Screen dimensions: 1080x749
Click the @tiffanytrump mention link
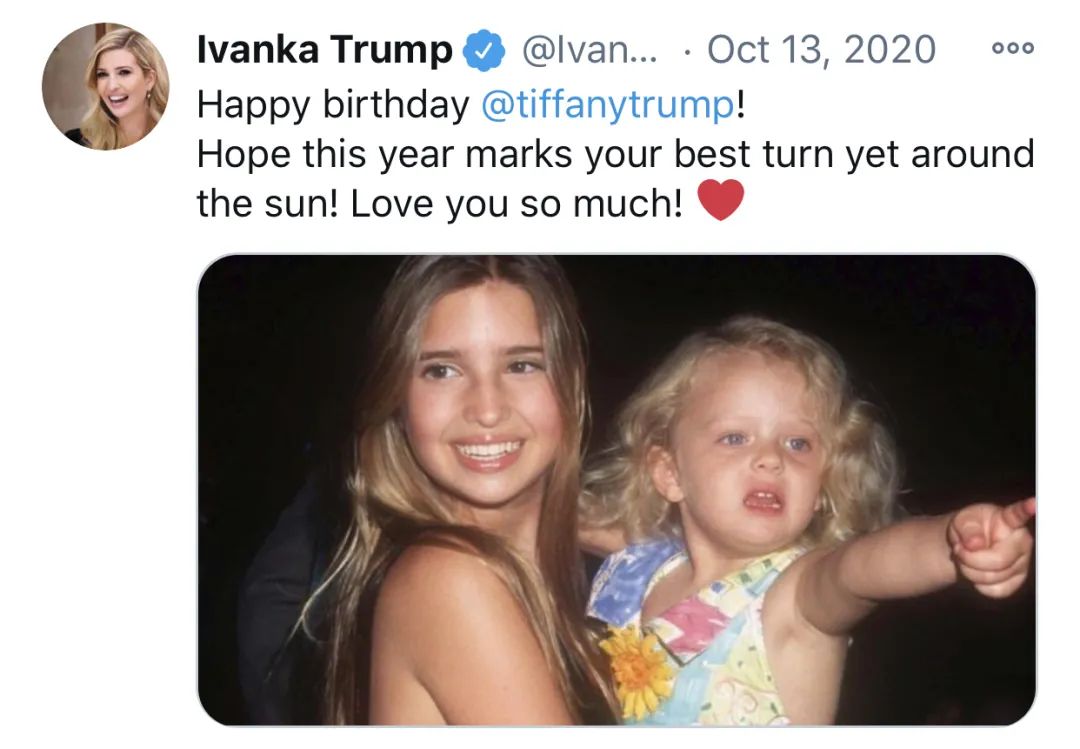coord(608,104)
